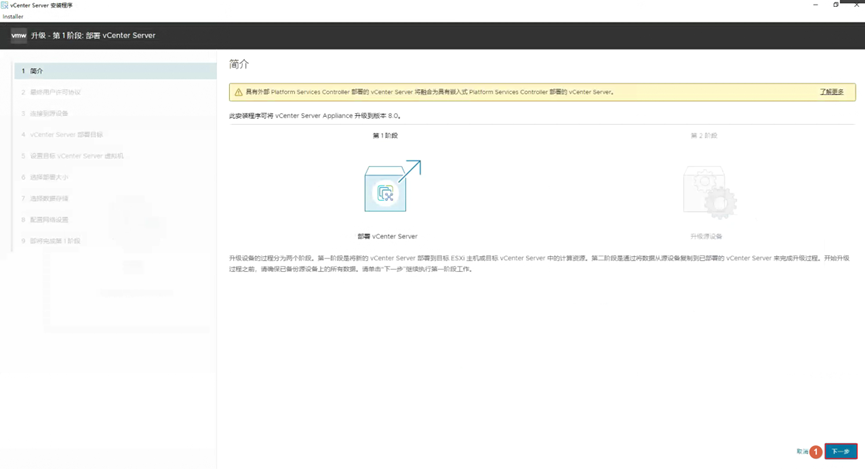Click the yellow warning triangle icon
The height and width of the screenshot is (469, 865).
pyautogui.click(x=238, y=92)
